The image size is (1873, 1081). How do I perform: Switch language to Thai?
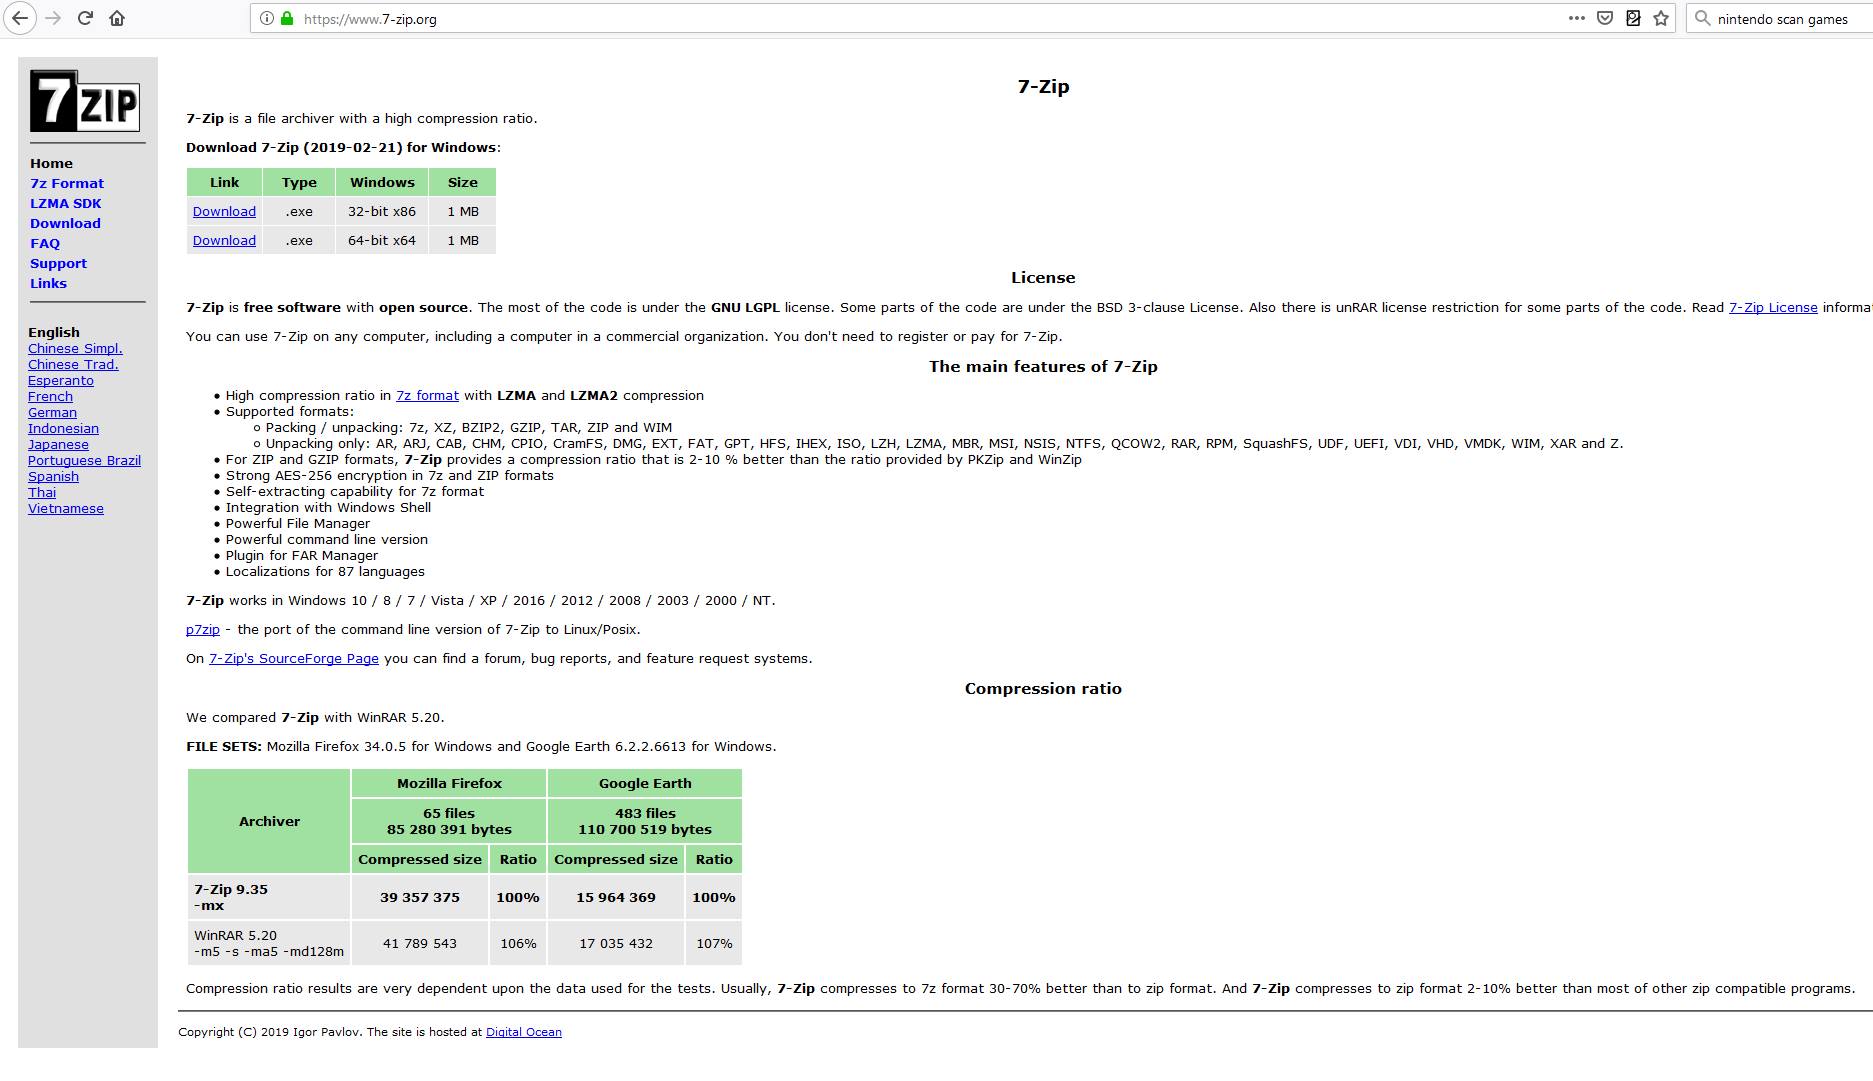pos(42,492)
